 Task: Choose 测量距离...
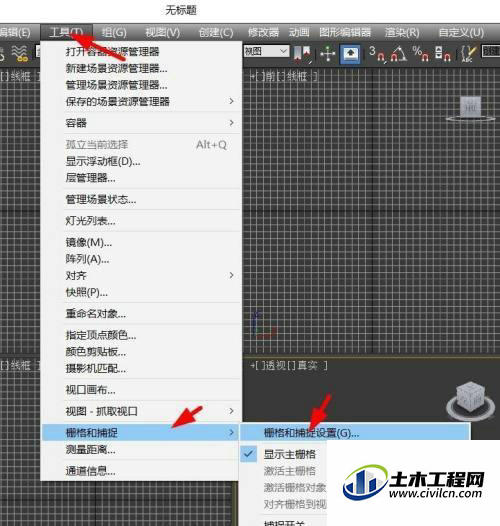click(x=141, y=450)
